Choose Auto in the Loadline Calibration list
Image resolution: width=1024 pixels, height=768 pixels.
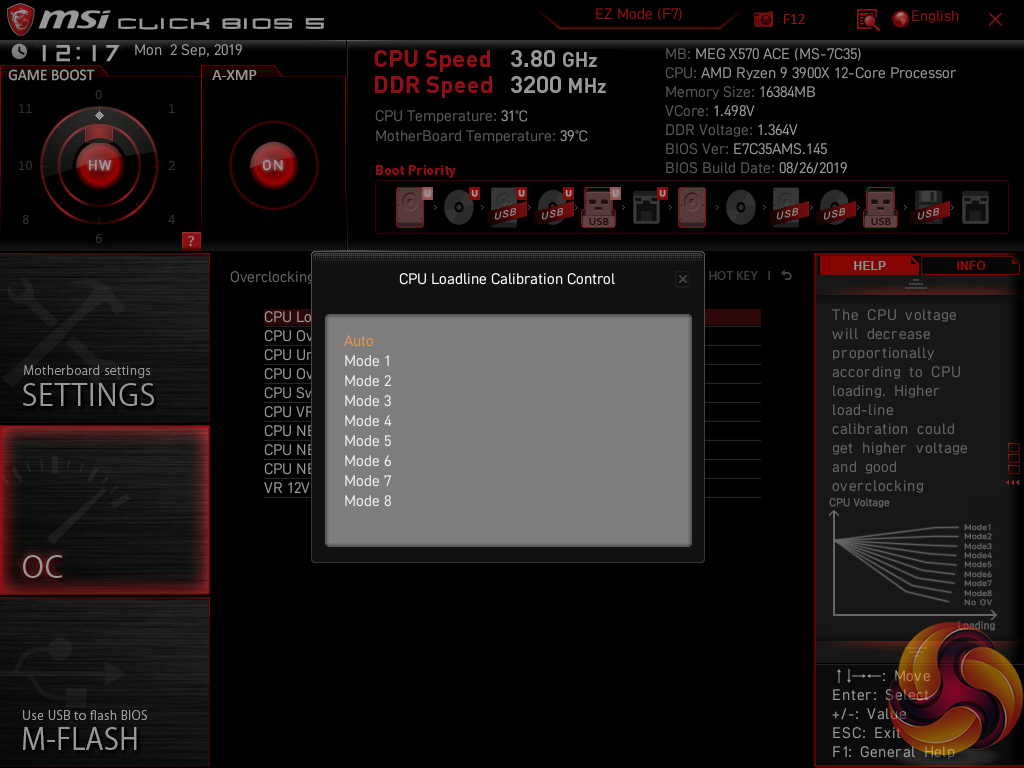click(x=359, y=341)
